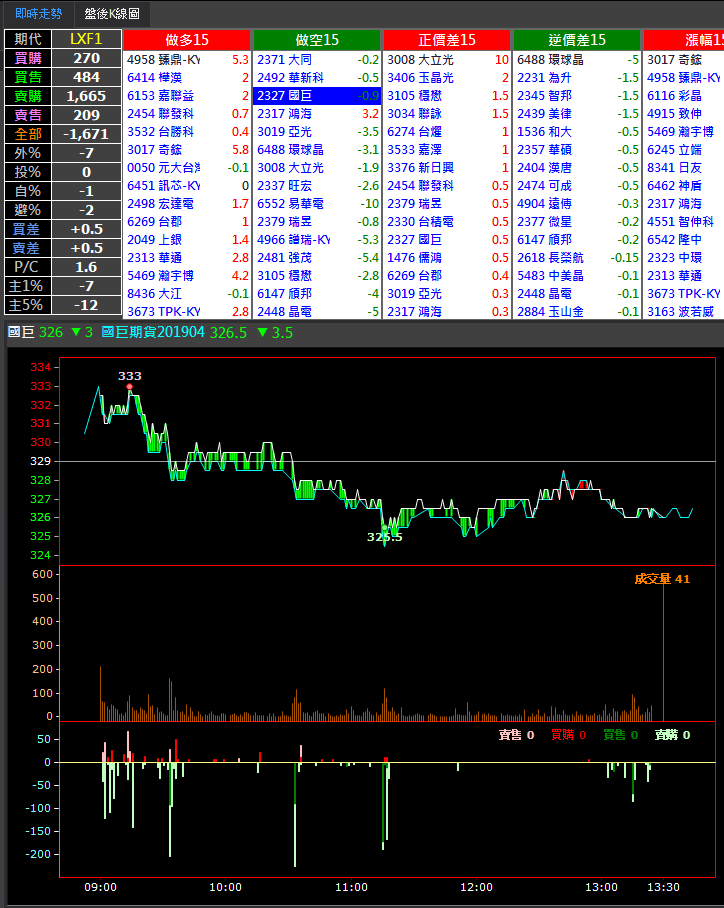724x908 pixels.
Task: Select stock 2439 美律 row
Action: (x=577, y=114)
